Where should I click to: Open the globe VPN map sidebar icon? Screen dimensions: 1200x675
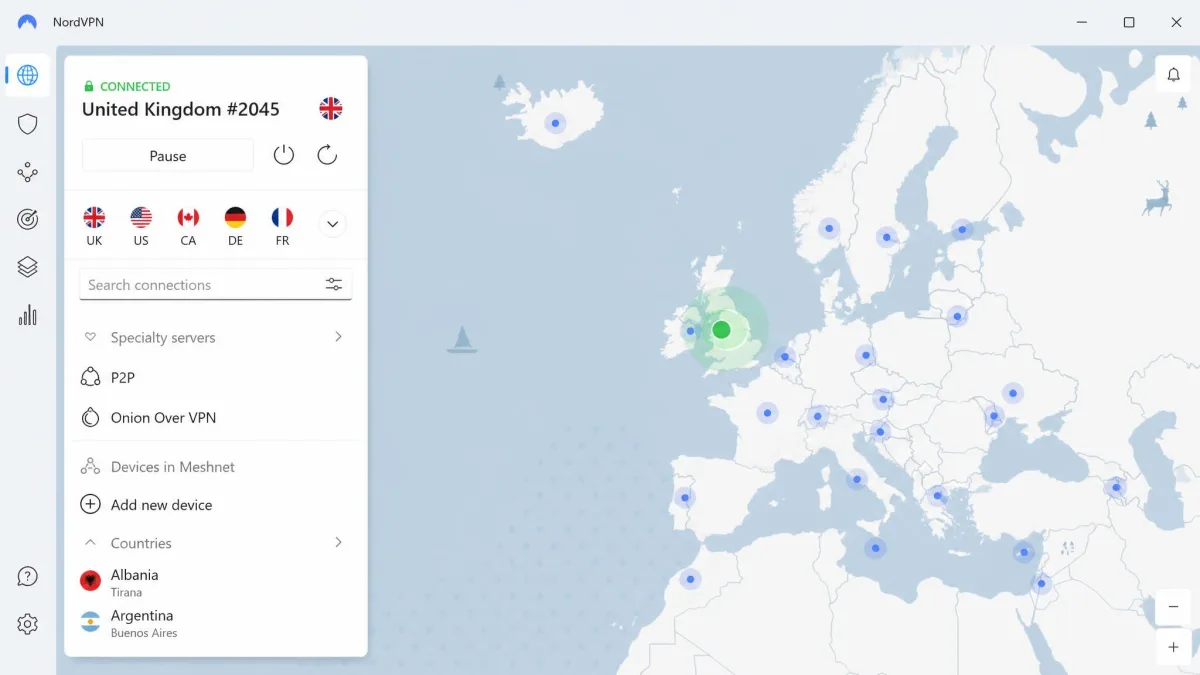pyautogui.click(x=28, y=75)
